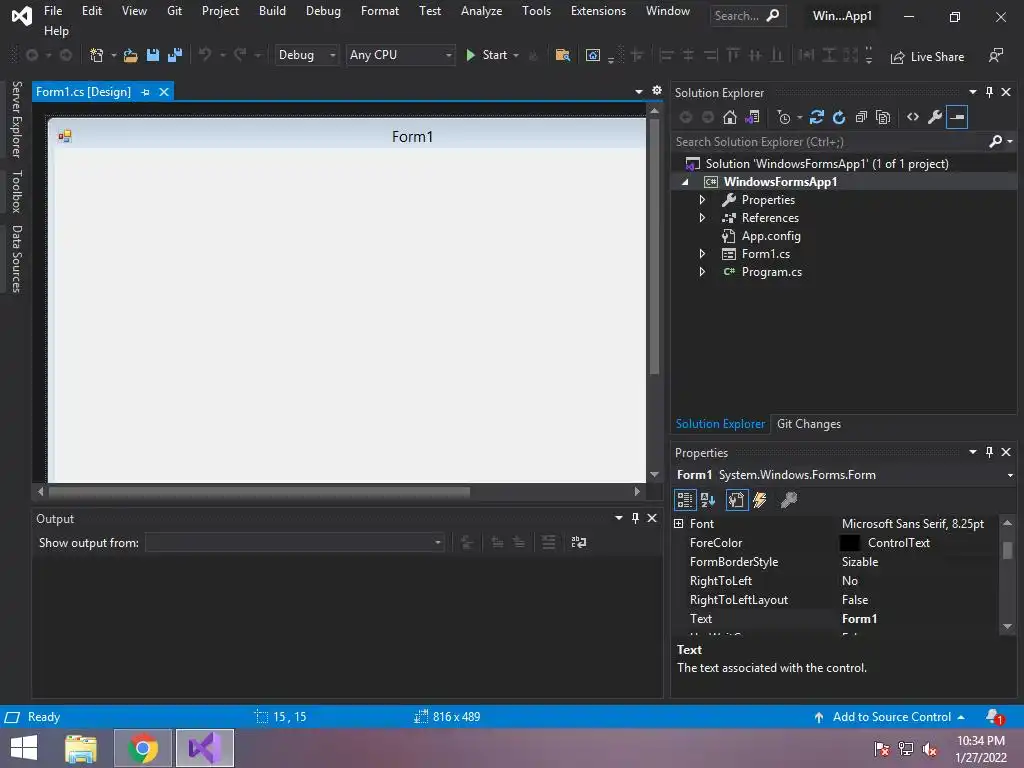Click the New Project toolbar icon

click(97, 56)
